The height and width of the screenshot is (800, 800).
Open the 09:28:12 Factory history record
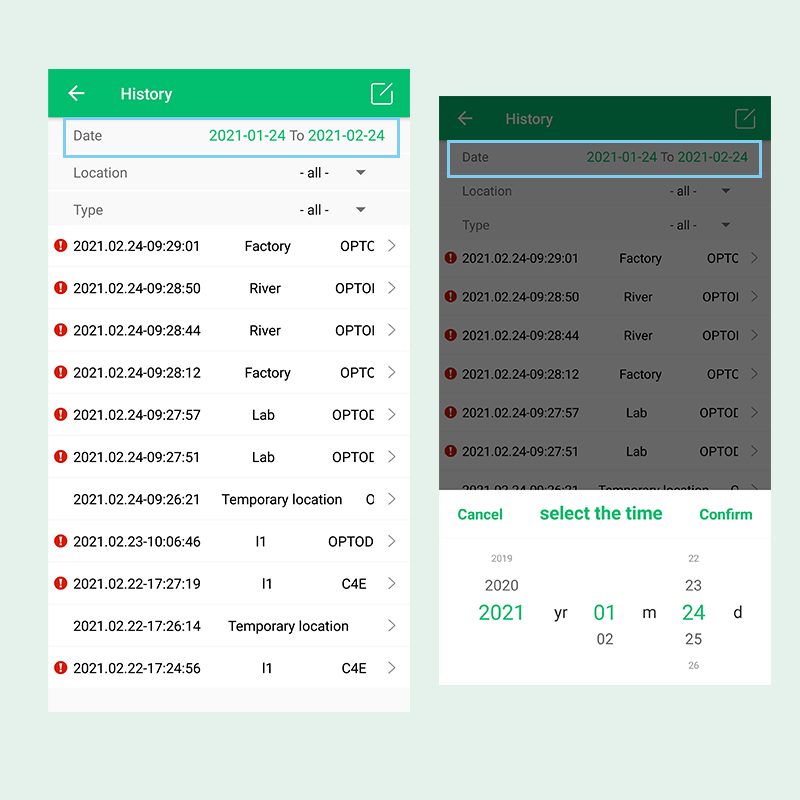point(228,373)
